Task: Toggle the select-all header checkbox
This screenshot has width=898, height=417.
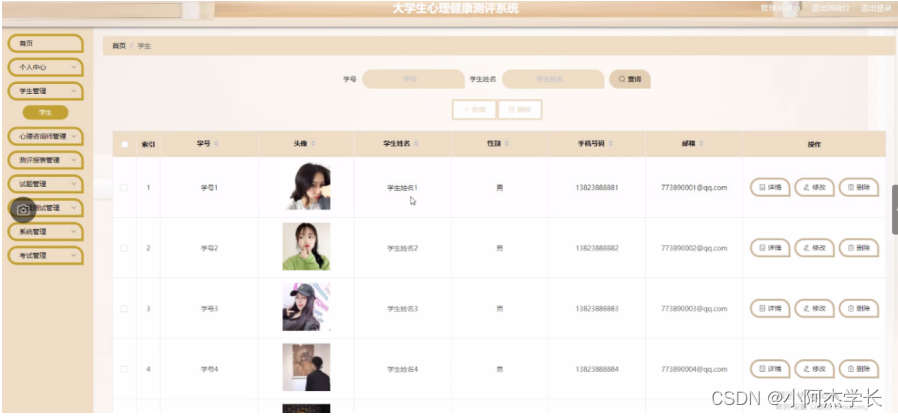Action: [x=124, y=144]
